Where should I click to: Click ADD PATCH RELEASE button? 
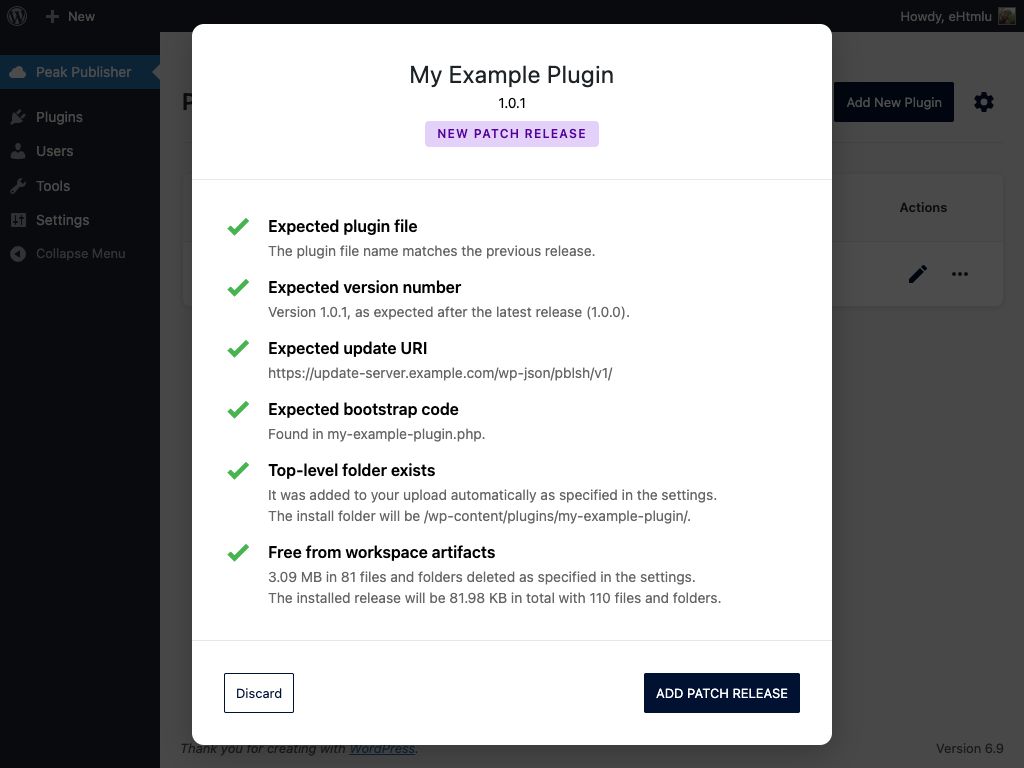721,693
